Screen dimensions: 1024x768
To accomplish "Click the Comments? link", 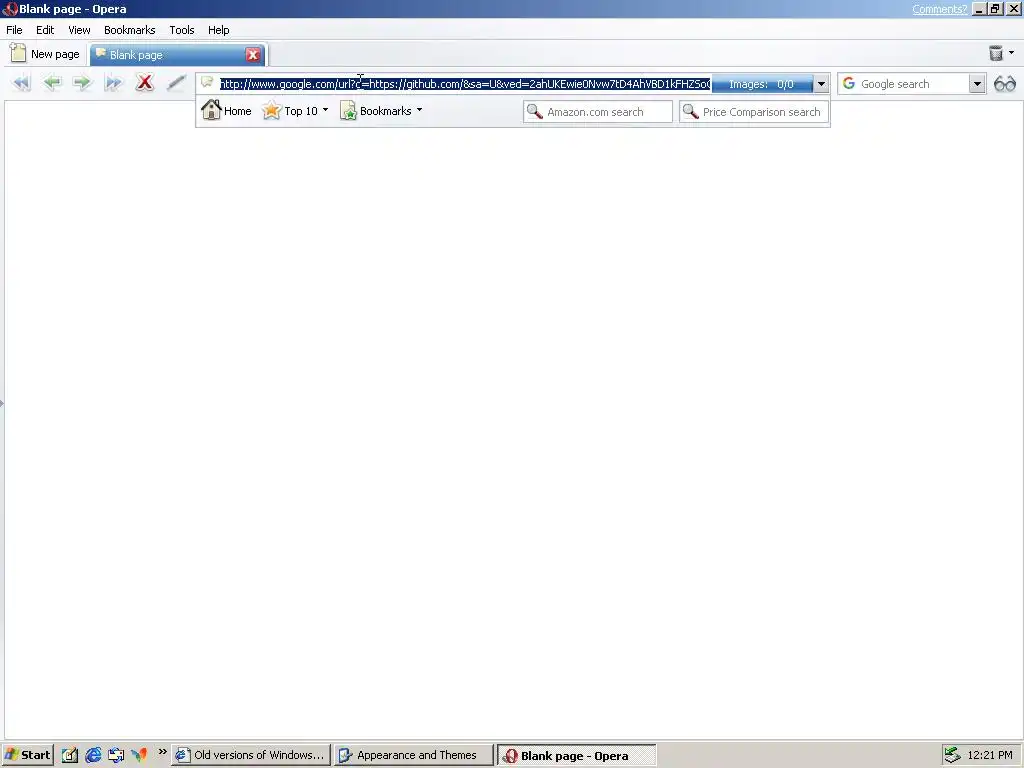I will (940, 9).
